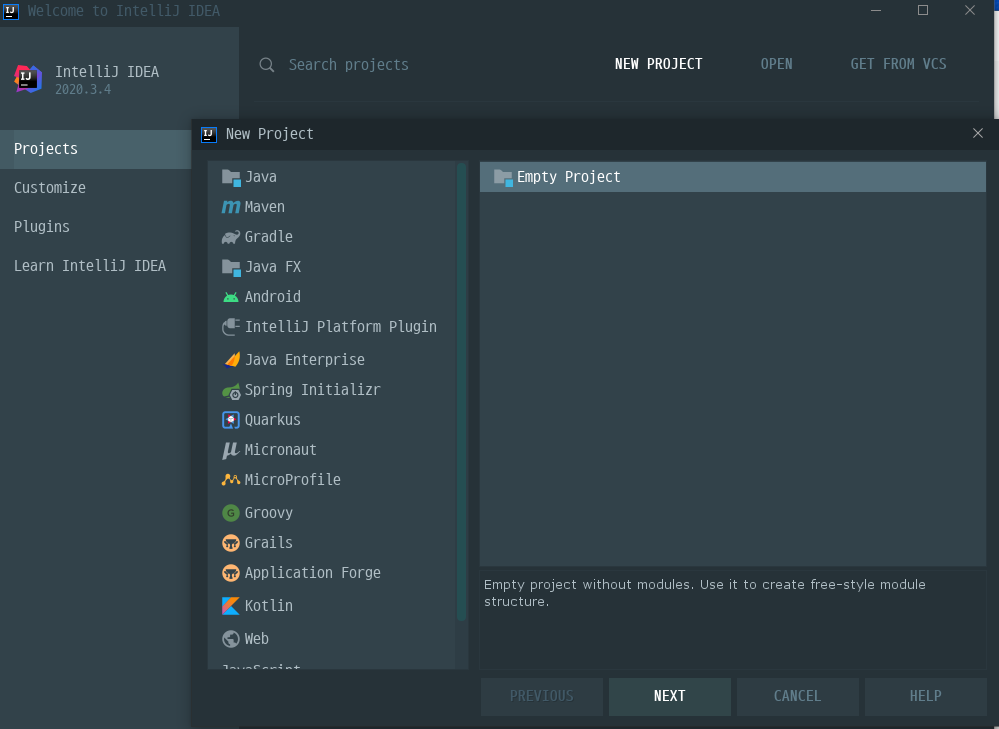Click the green Groovy G icon
This screenshot has height=729, width=999.
pos(231,513)
